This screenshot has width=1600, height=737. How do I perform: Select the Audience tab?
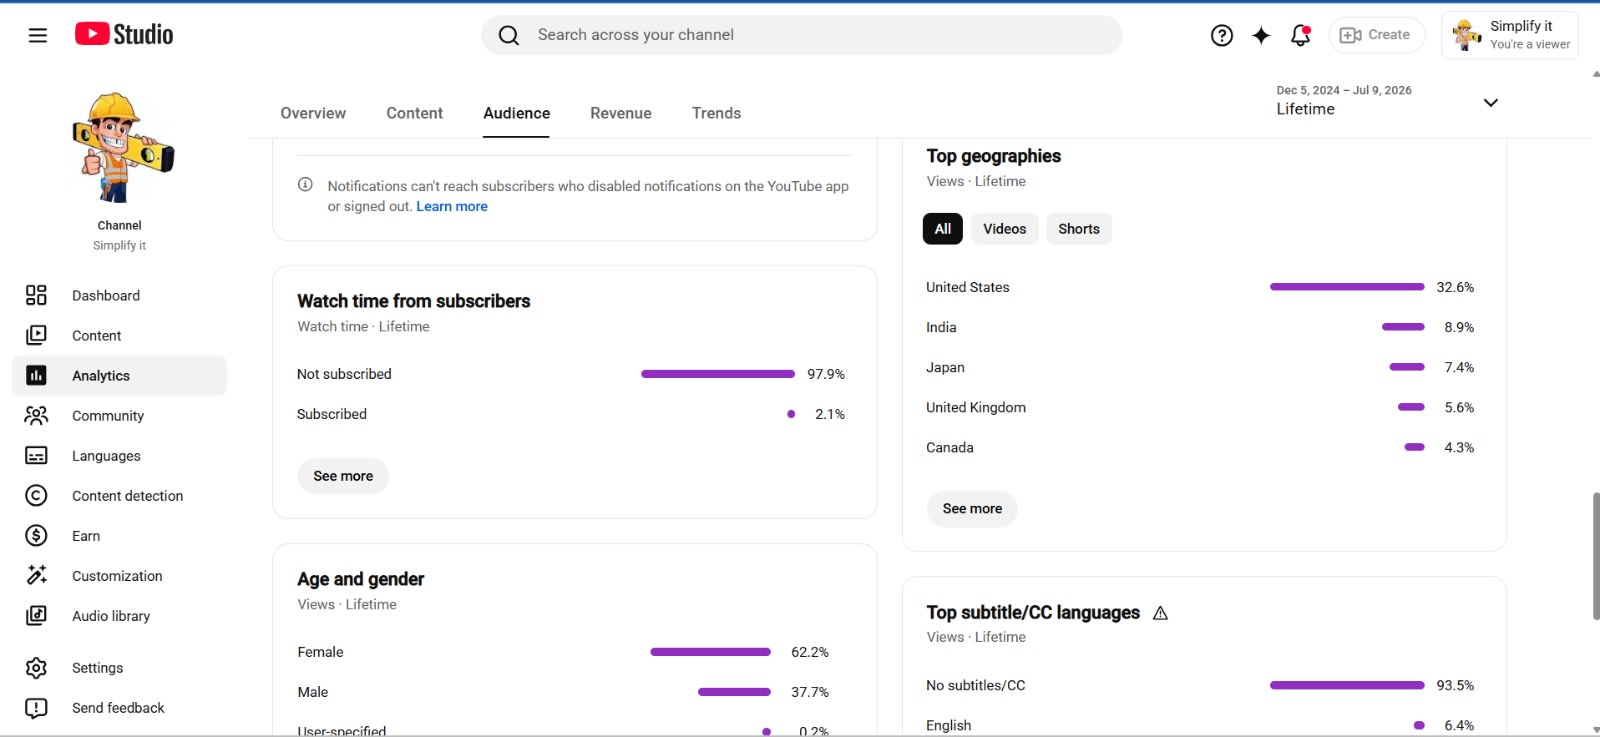pyautogui.click(x=517, y=113)
